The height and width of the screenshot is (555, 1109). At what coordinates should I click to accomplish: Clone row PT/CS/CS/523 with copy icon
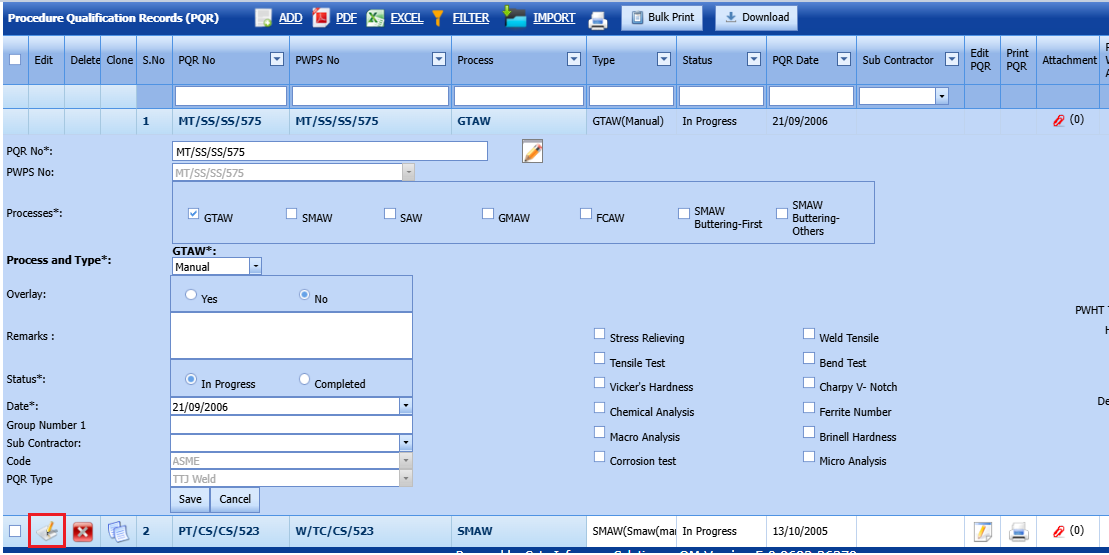click(x=119, y=531)
